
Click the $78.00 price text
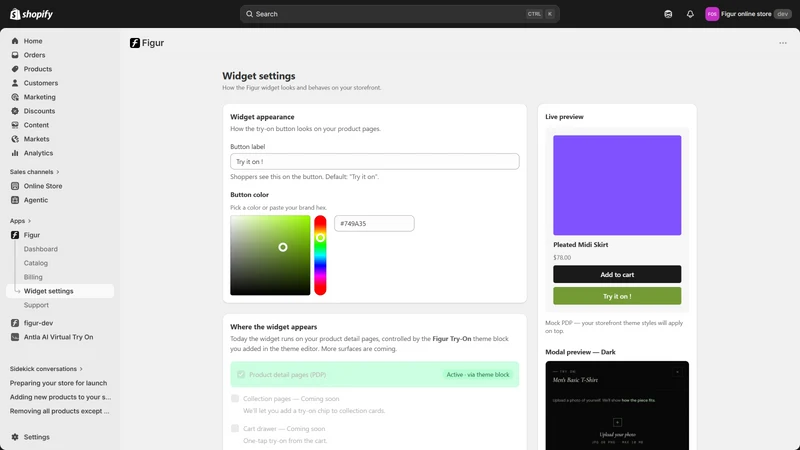click(x=562, y=258)
